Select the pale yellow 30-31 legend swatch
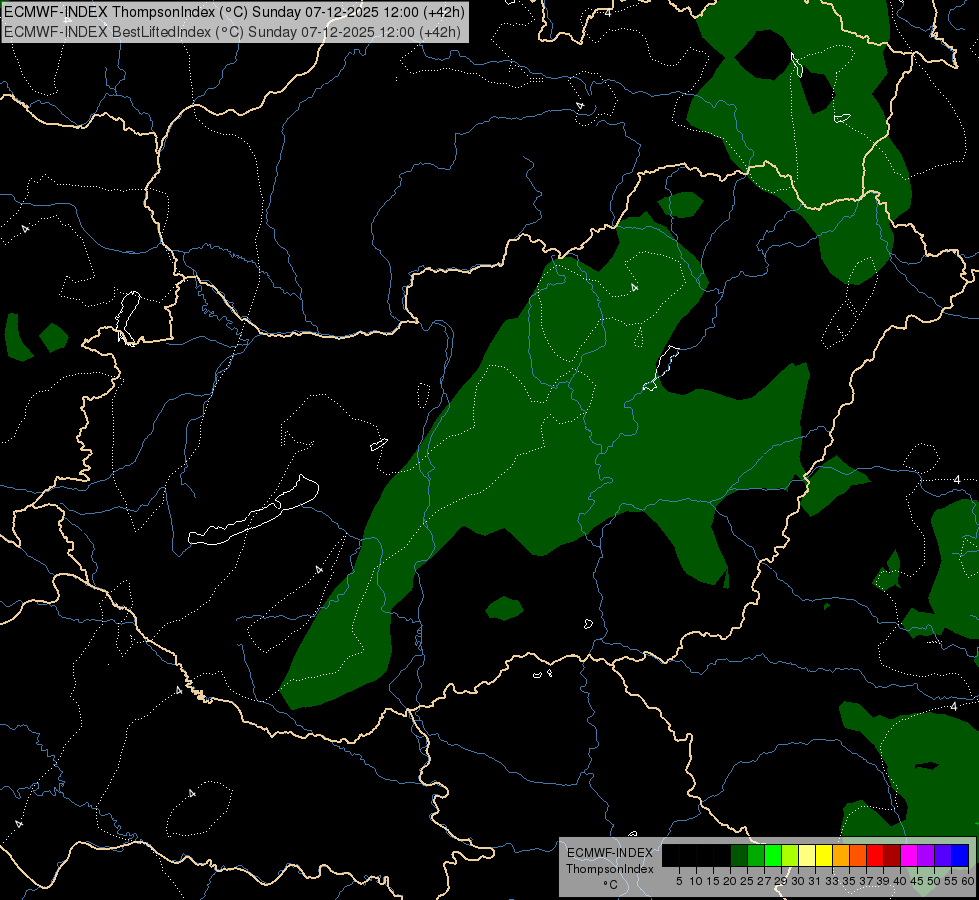 pos(807,855)
